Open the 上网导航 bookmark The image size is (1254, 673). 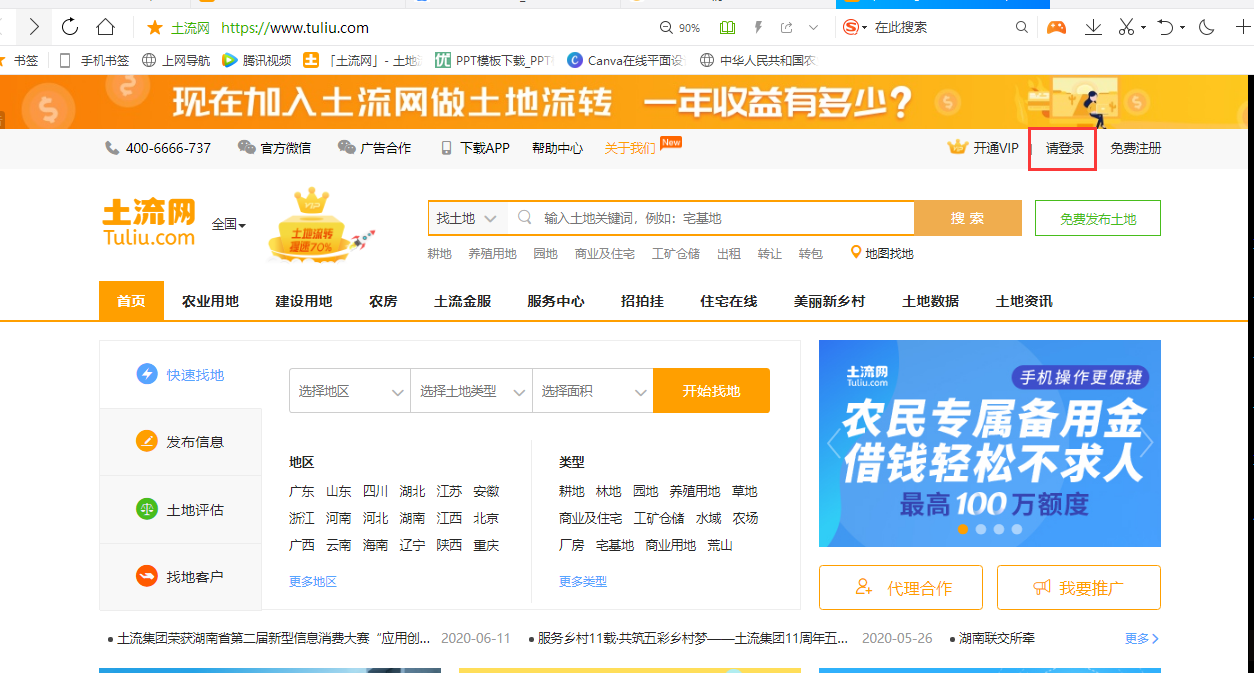tap(176, 60)
